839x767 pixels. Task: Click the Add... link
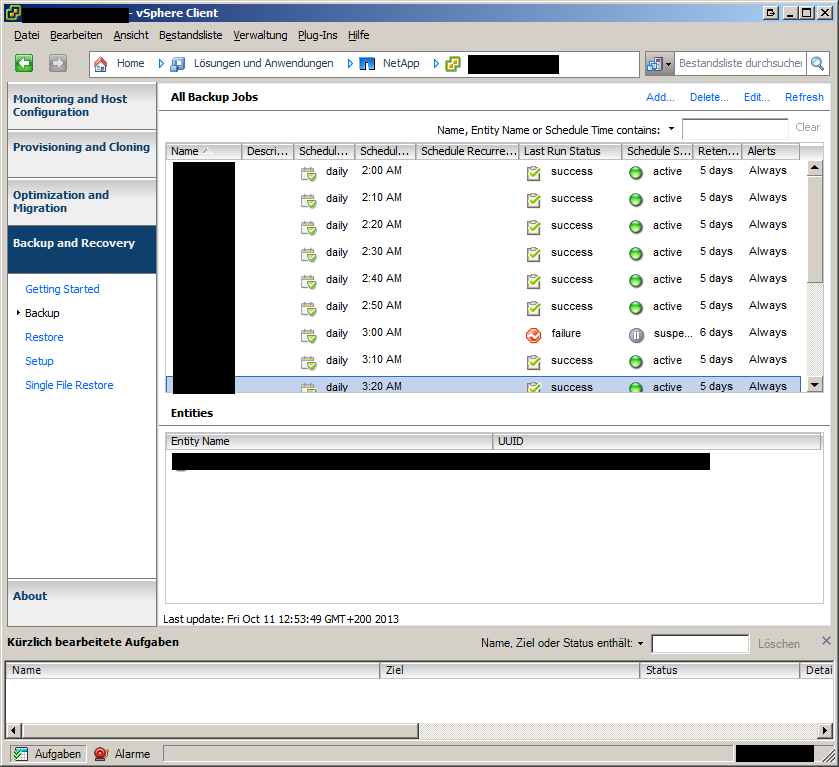click(x=660, y=97)
